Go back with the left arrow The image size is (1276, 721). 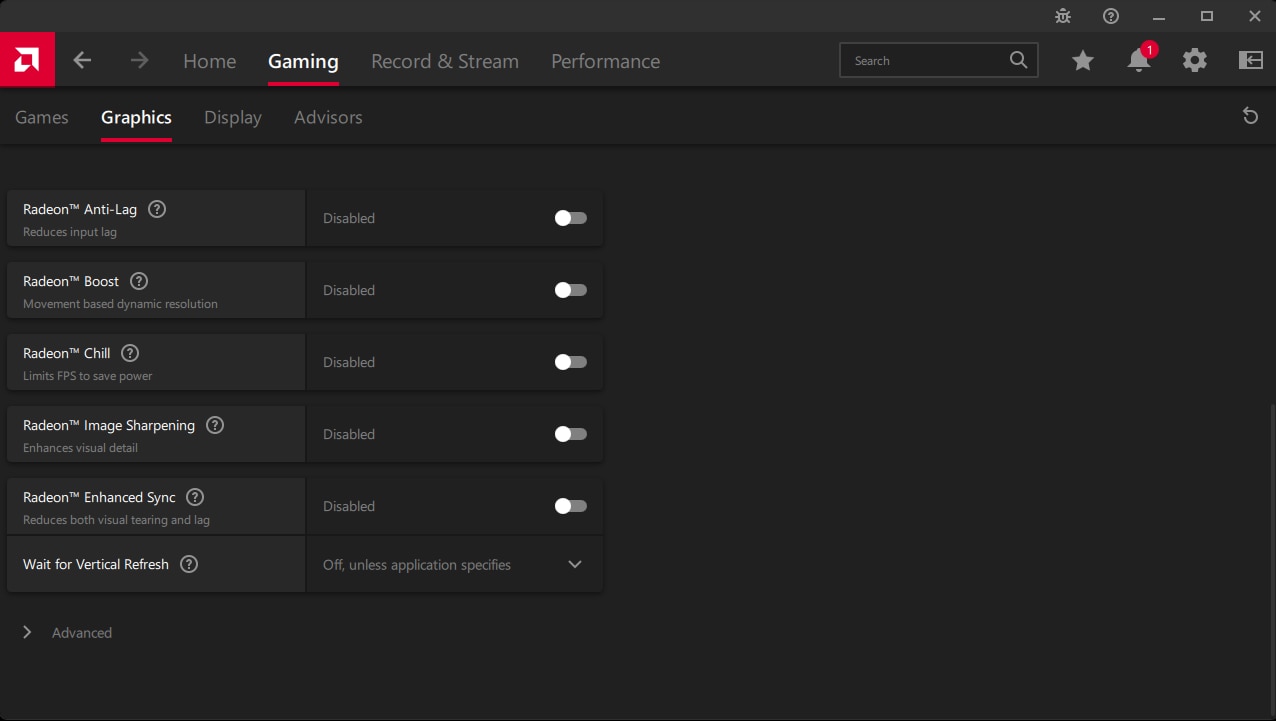[82, 60]
